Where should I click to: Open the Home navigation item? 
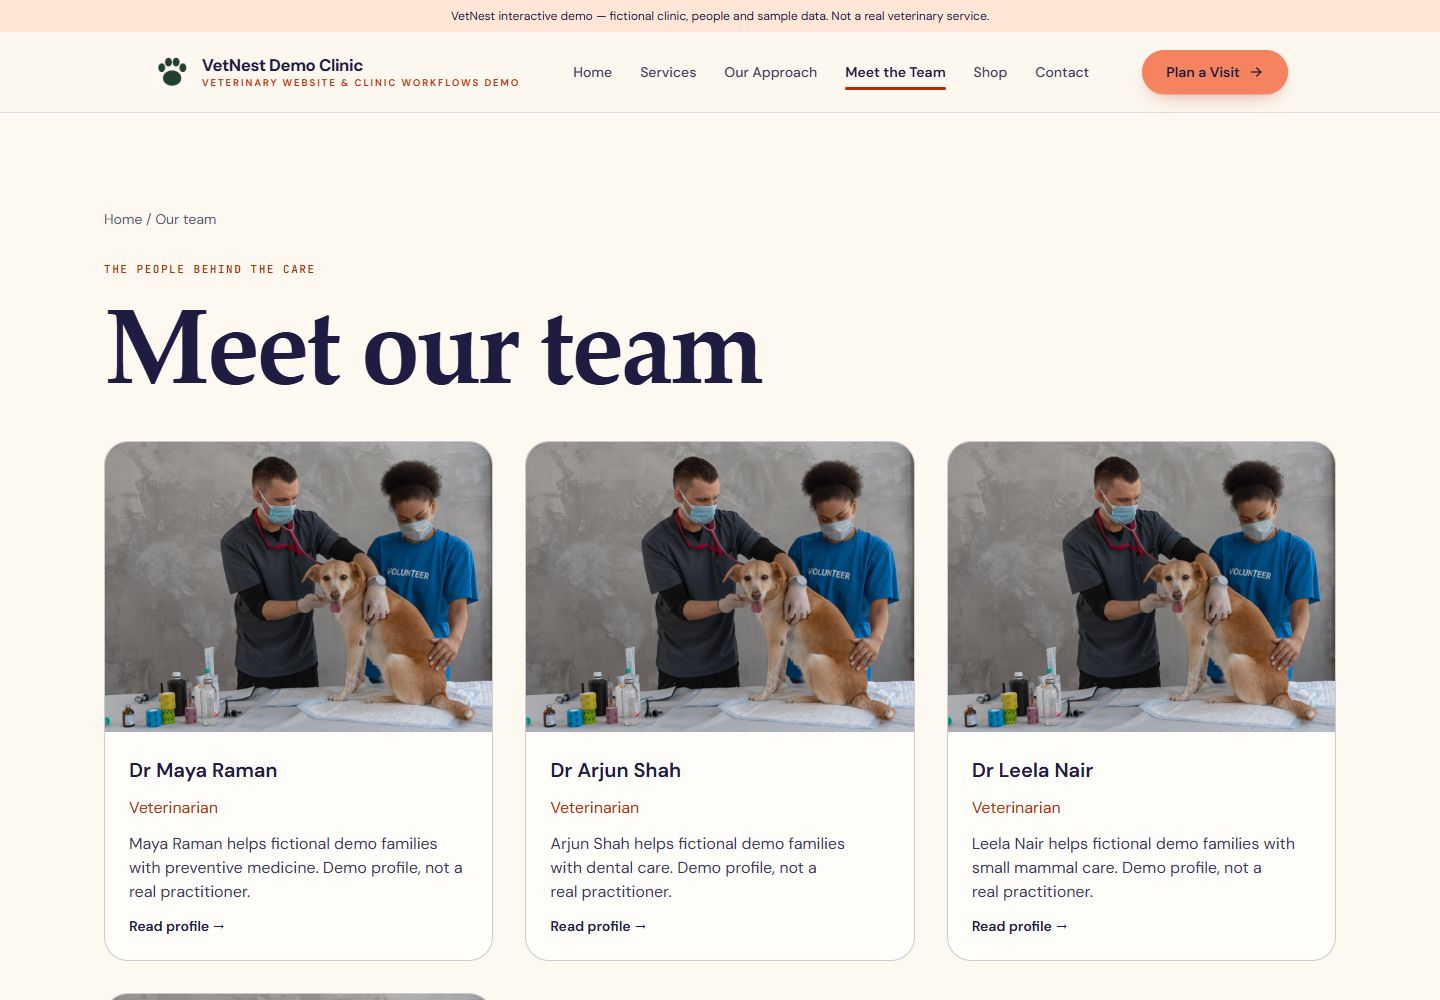[592, 72]
